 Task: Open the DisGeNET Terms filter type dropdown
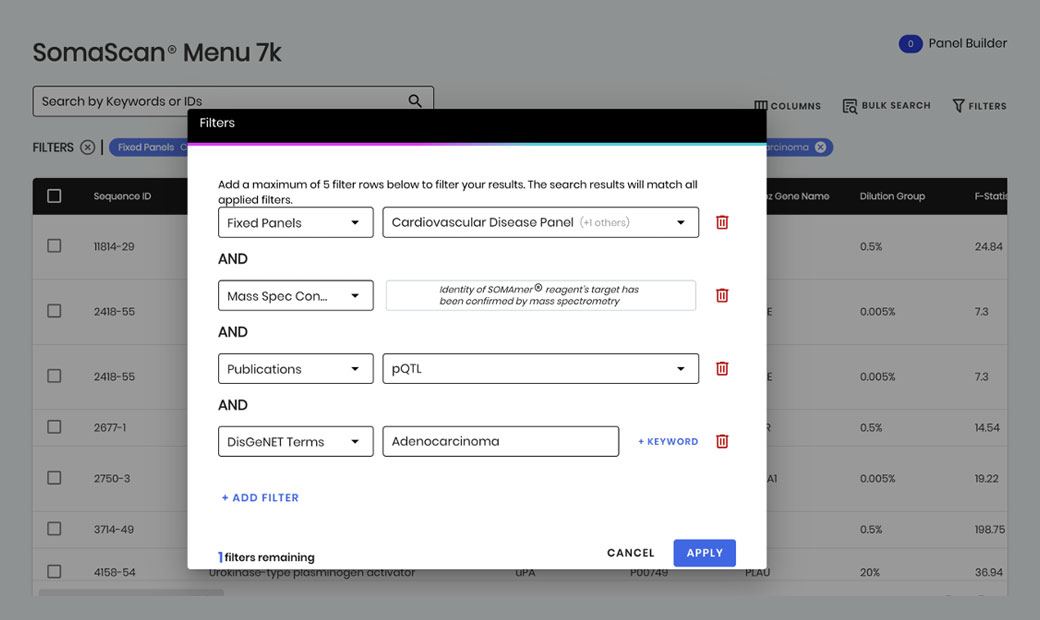coord(295,441)
